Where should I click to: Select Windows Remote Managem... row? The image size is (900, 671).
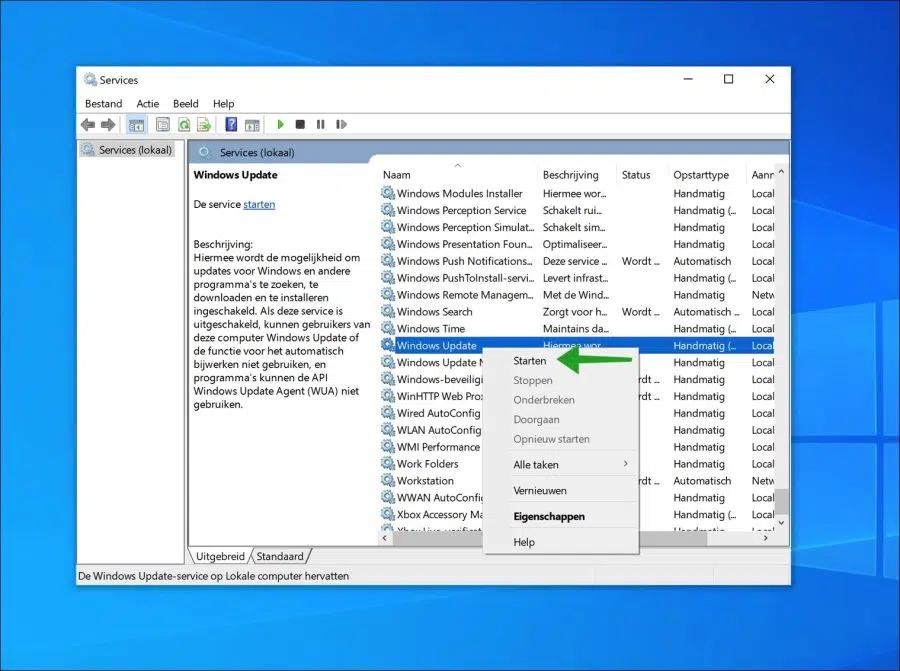pos(577,294)
